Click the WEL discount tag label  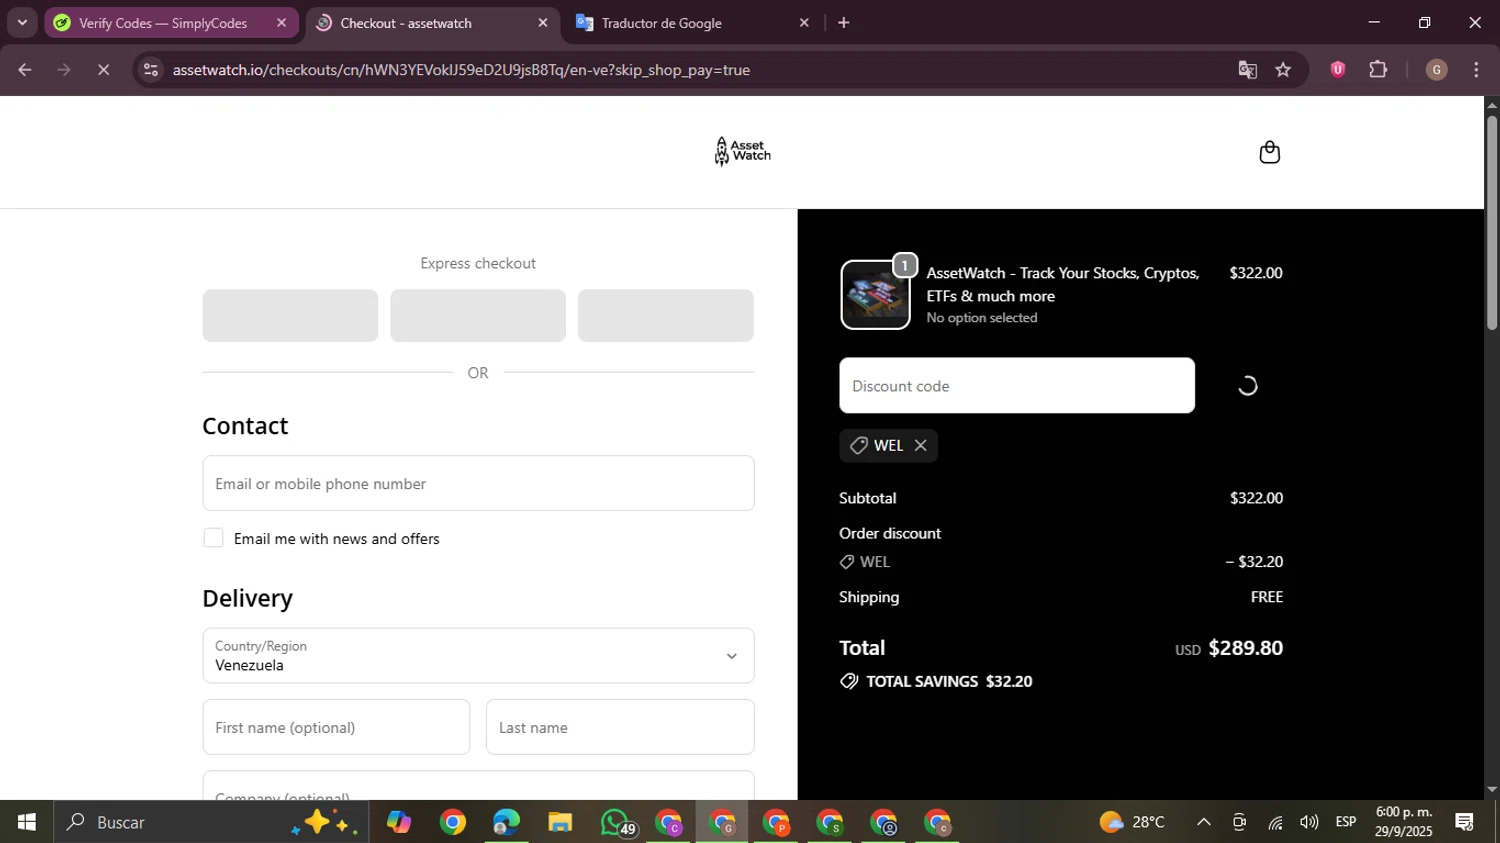click(x=888, y=446)
